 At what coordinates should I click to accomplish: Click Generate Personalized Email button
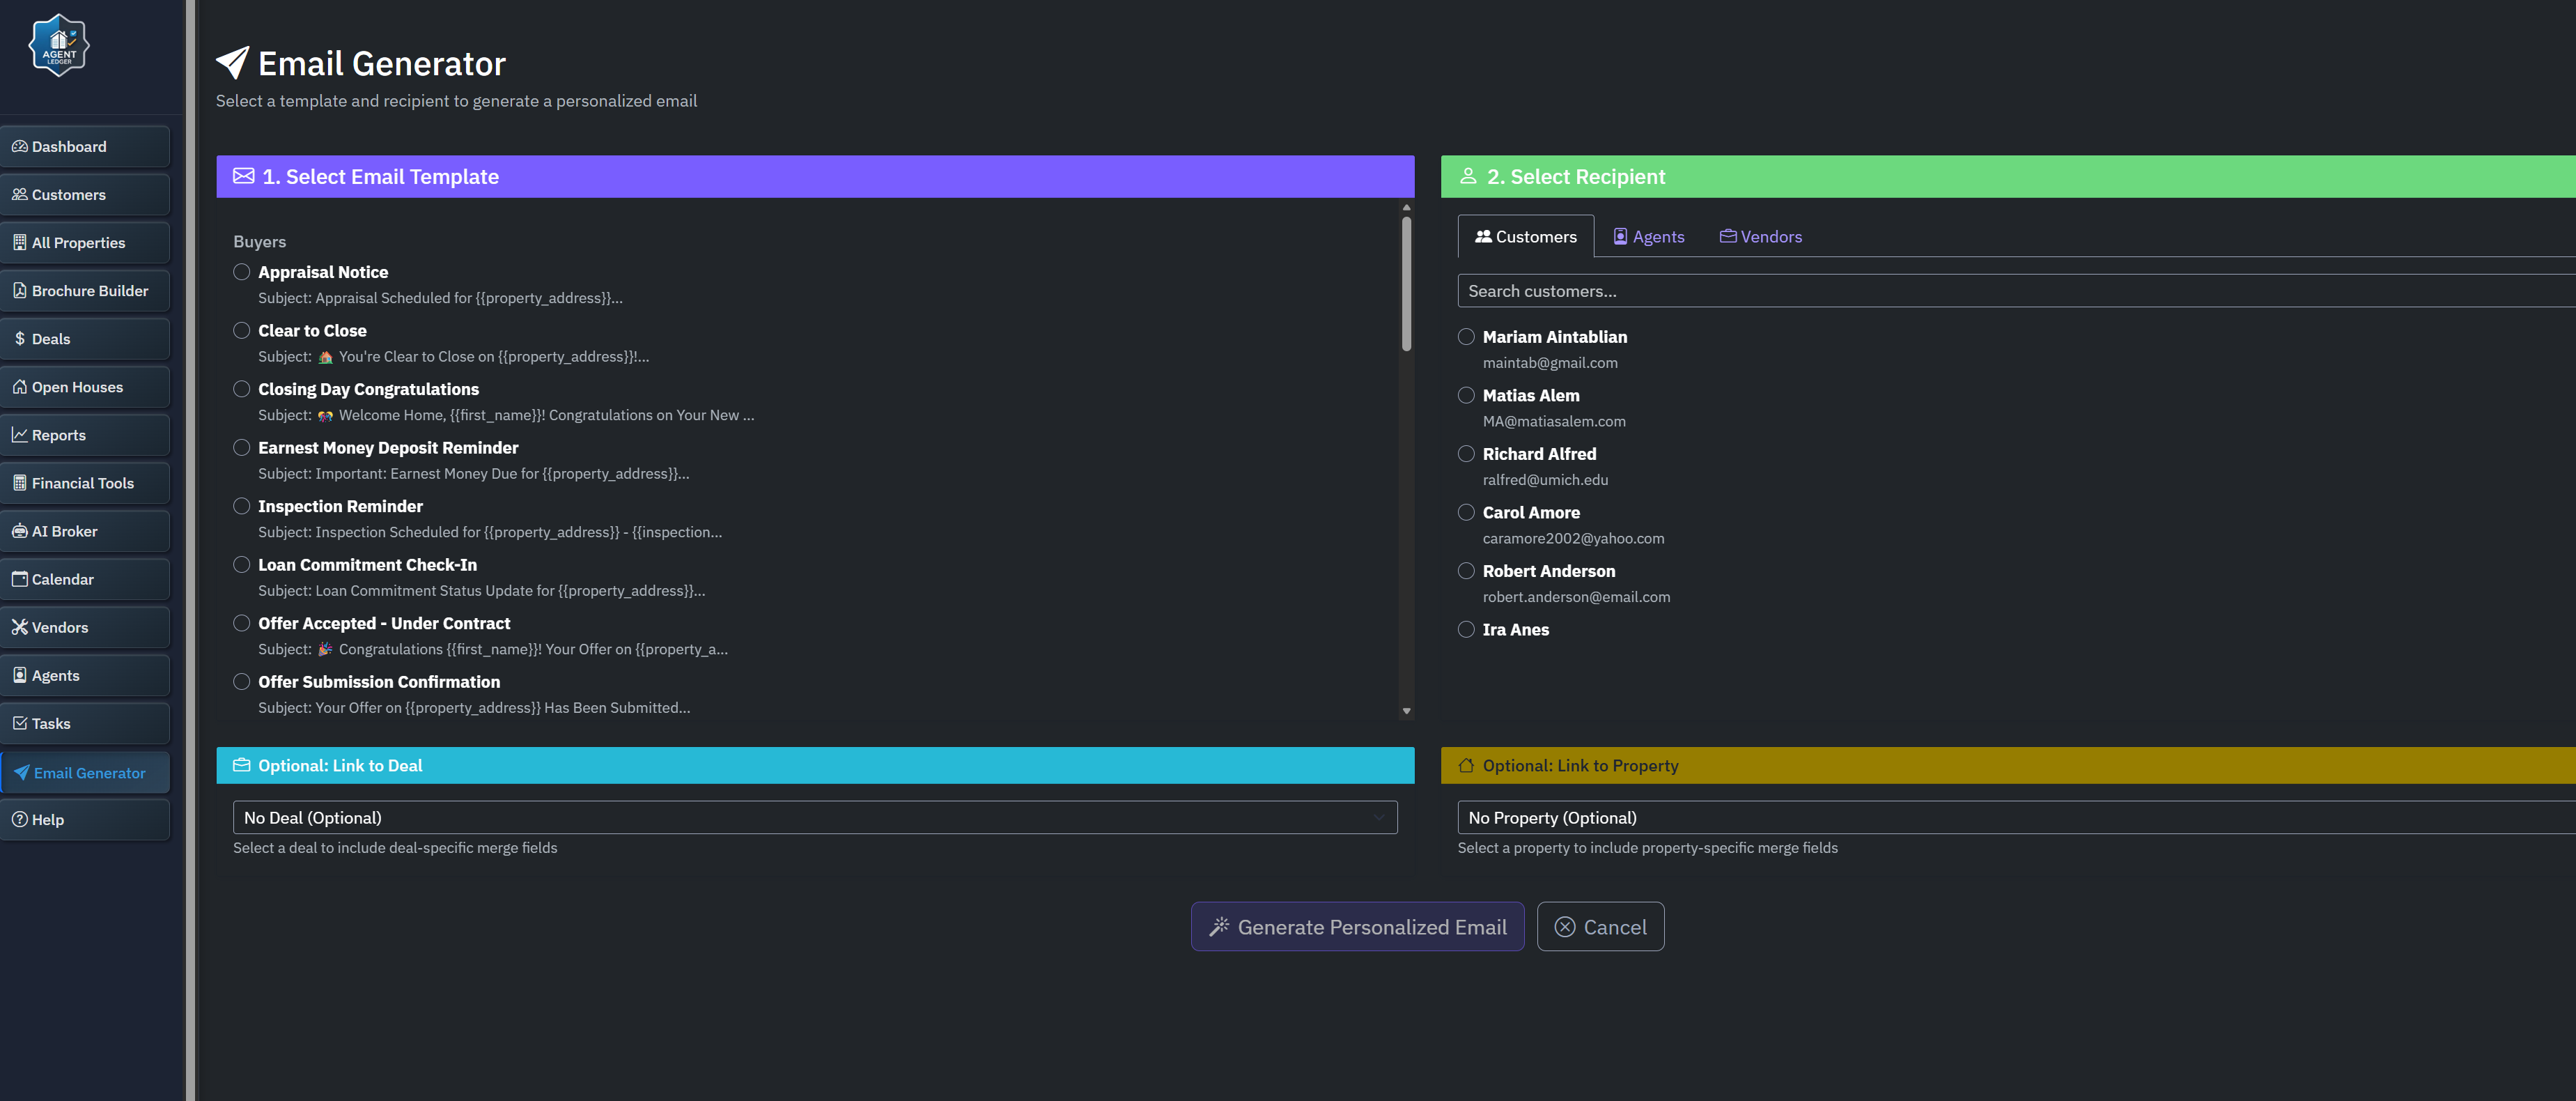click(x=1357, y=927)
